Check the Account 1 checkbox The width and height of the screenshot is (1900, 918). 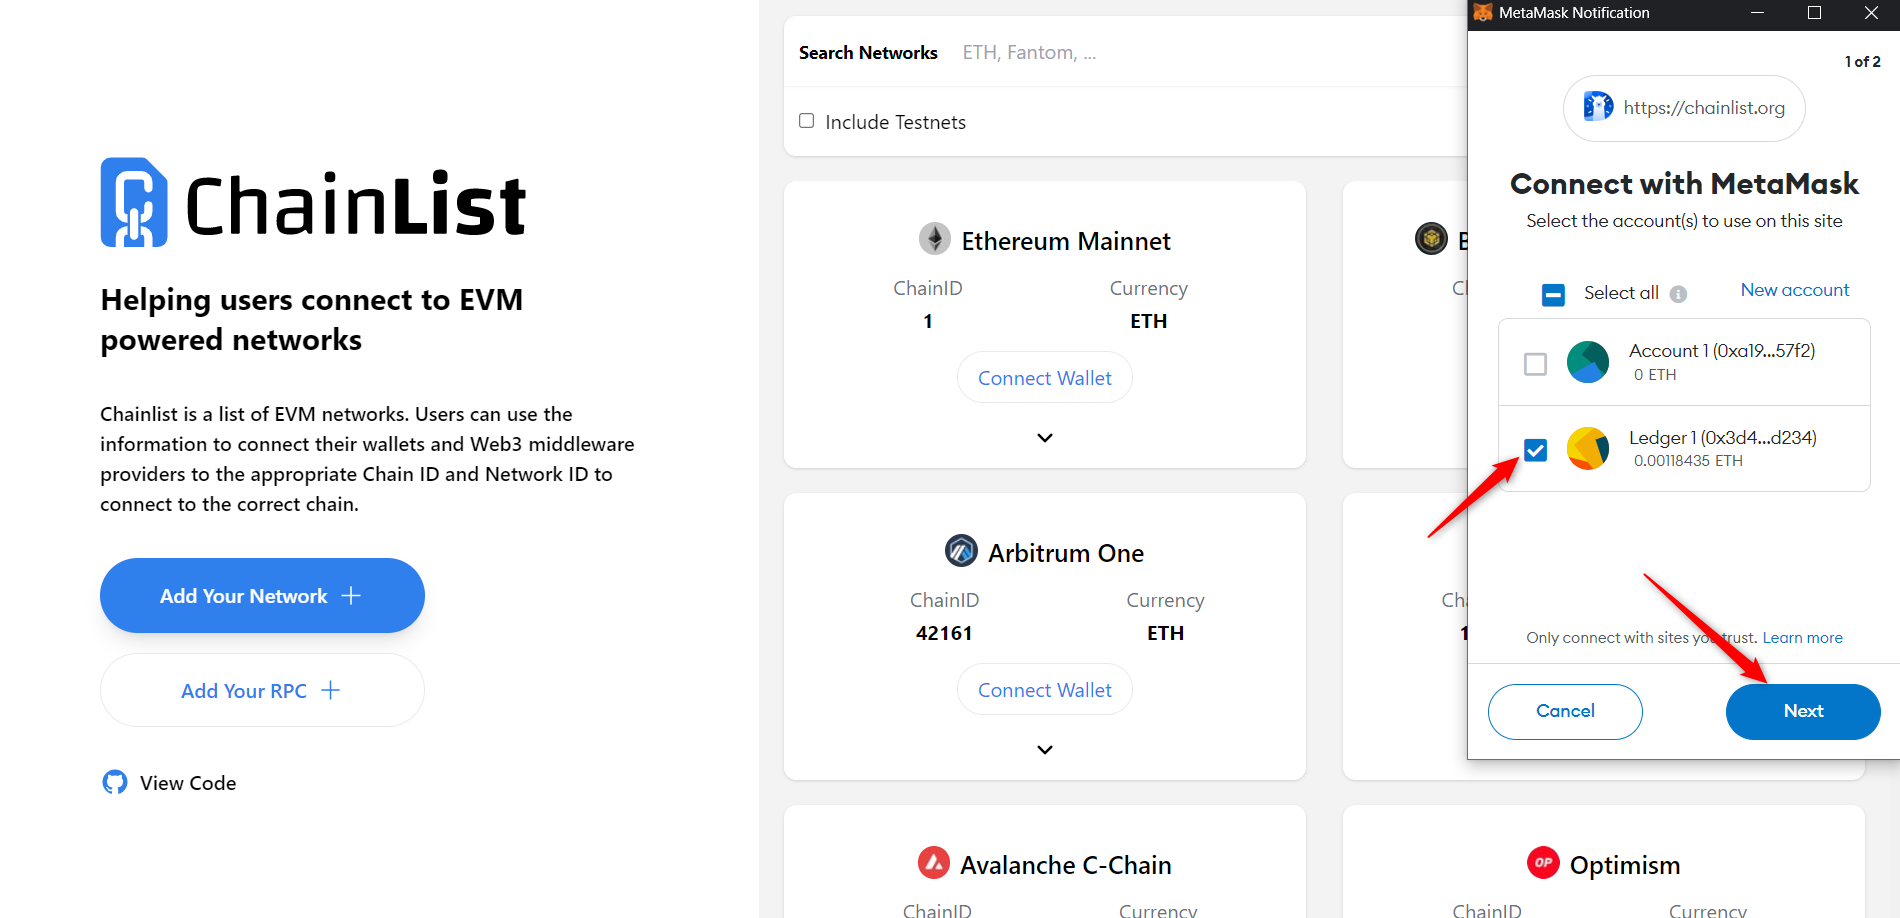1535,364
